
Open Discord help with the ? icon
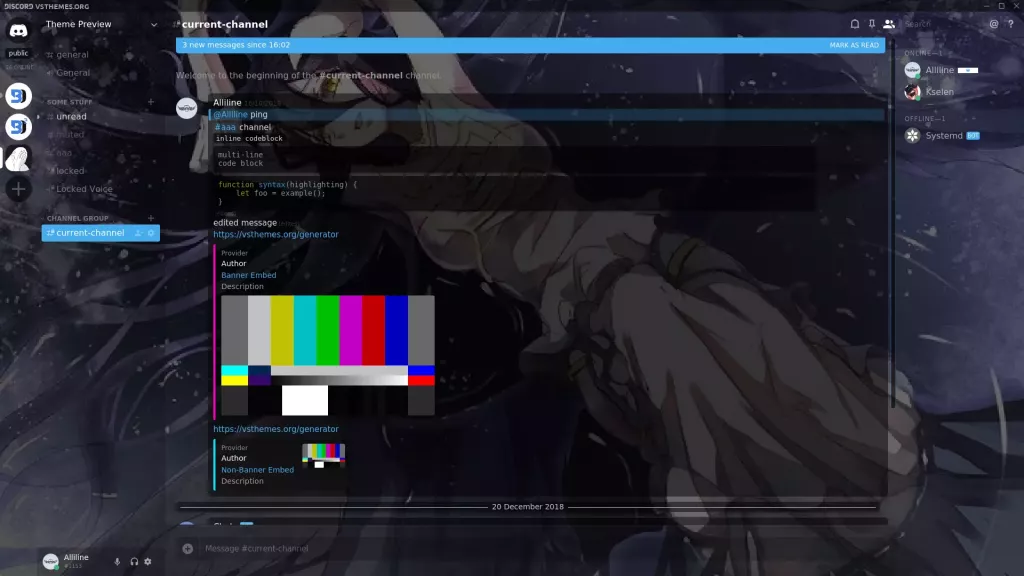(x=1011, y=23)
